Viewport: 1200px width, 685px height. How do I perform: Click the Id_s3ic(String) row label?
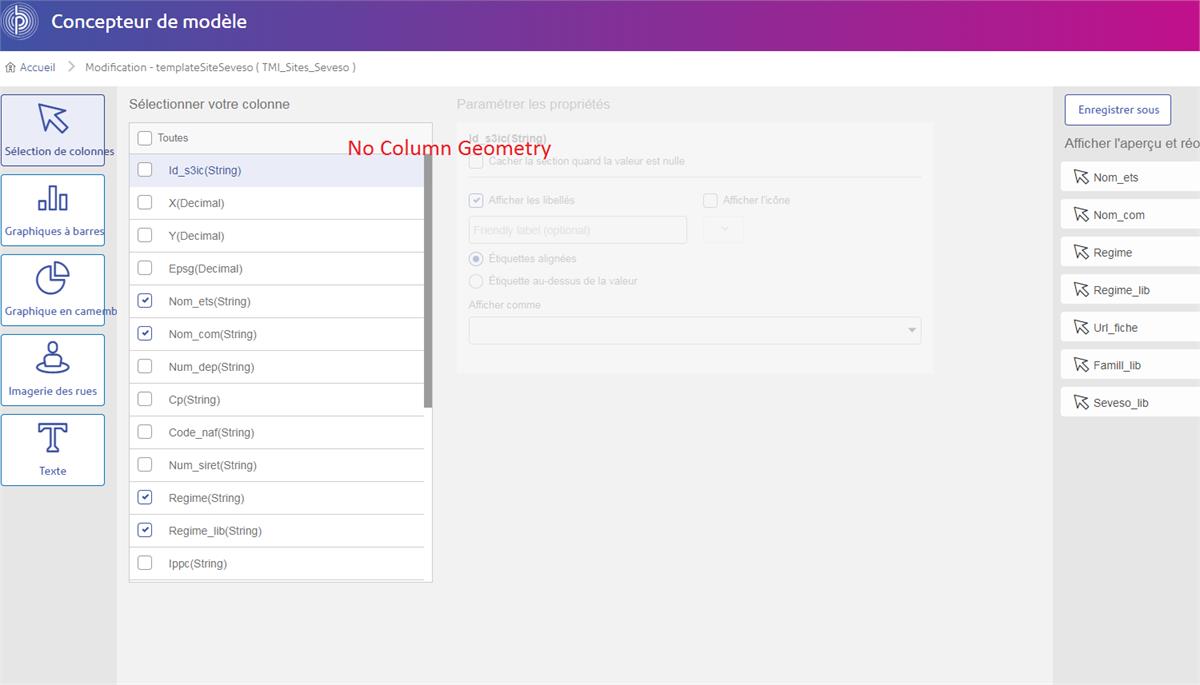205,170
